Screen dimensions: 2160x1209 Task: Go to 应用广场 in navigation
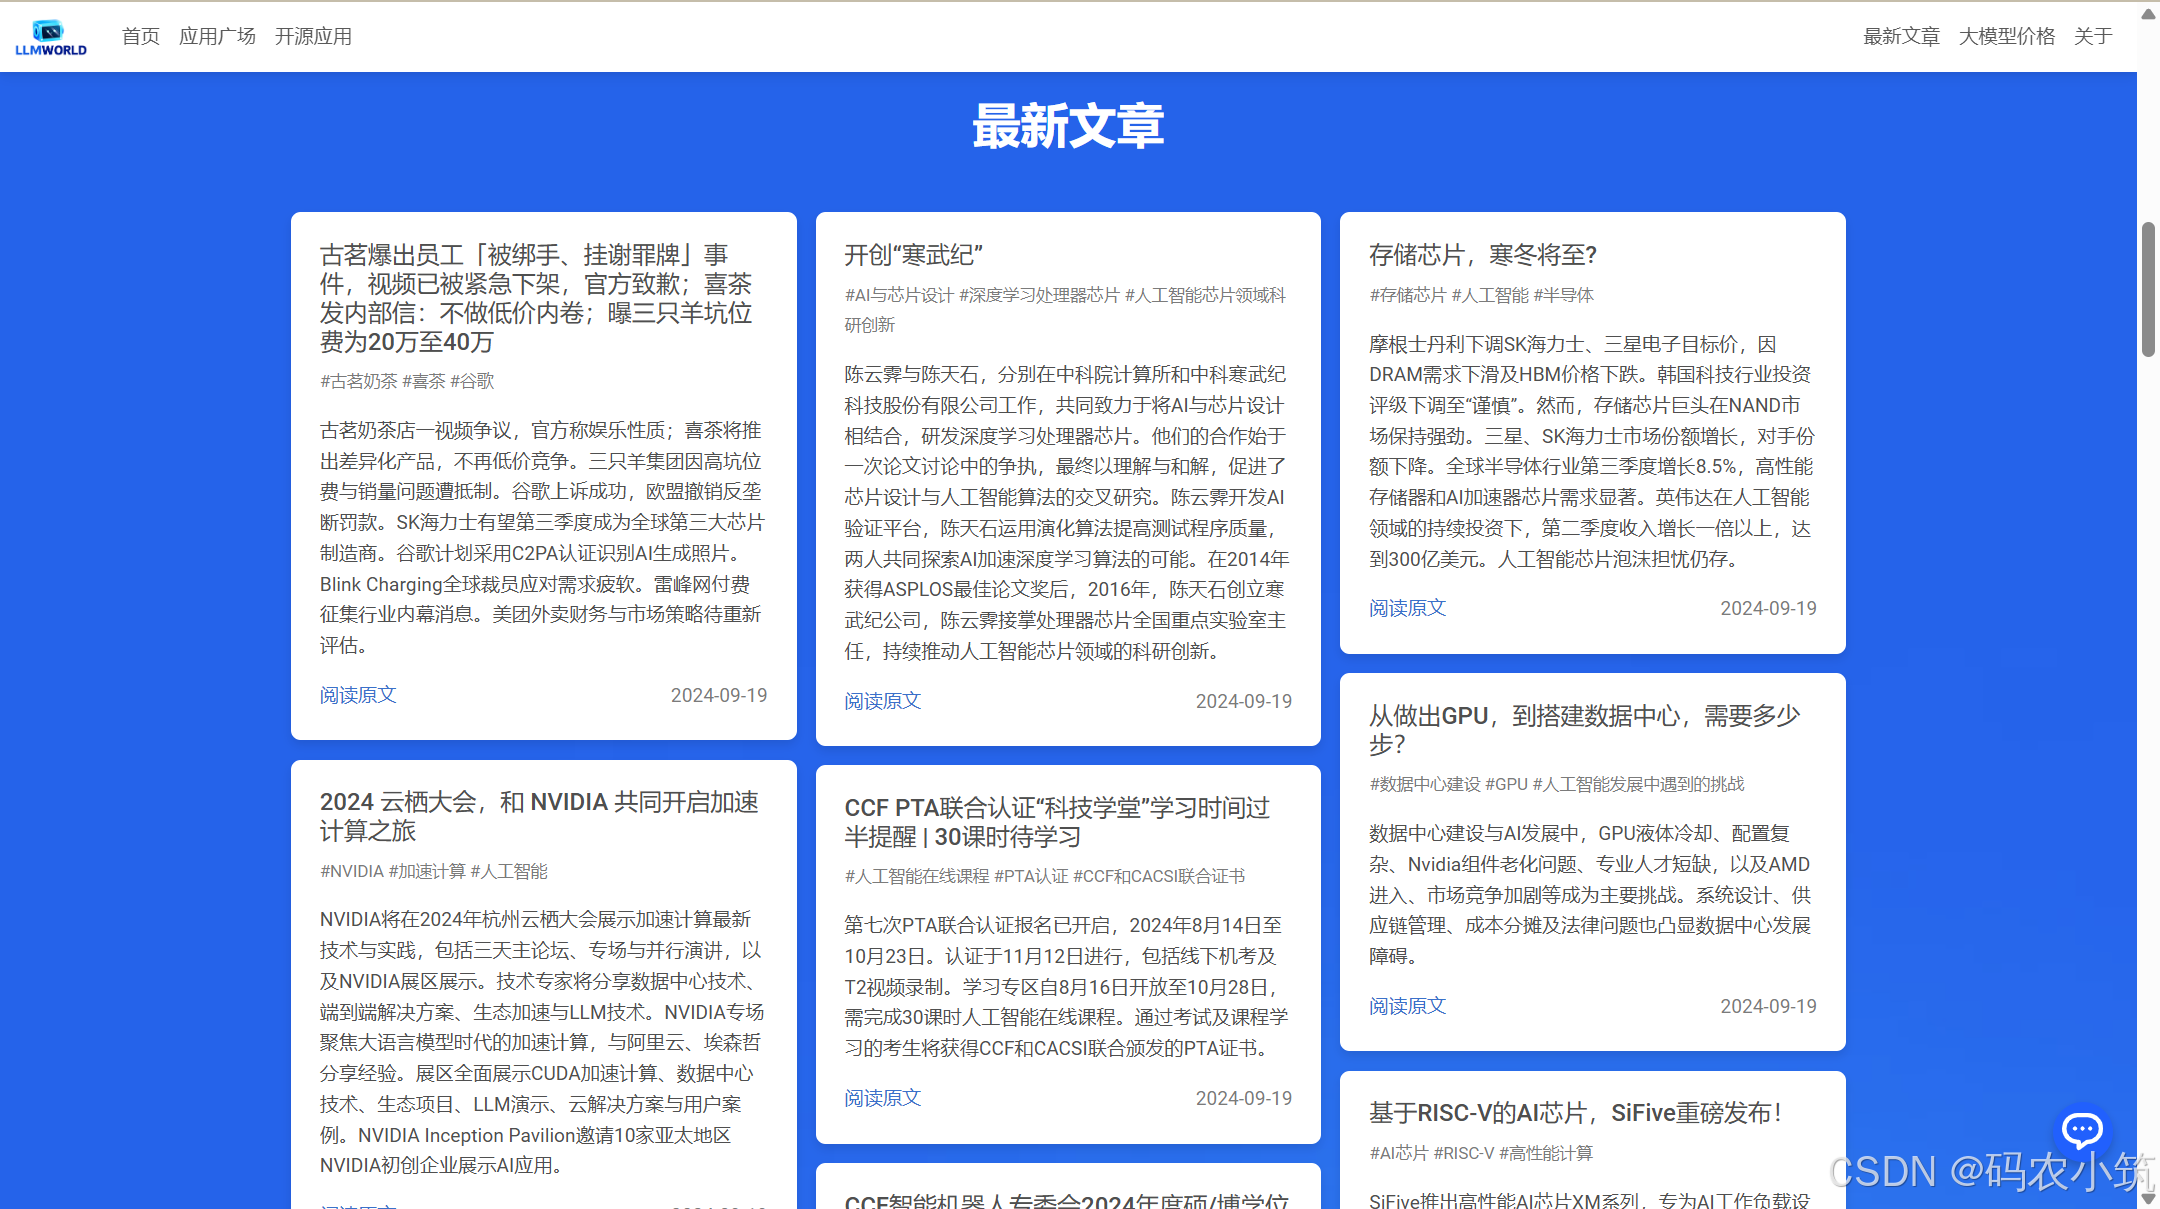[217, 36]
